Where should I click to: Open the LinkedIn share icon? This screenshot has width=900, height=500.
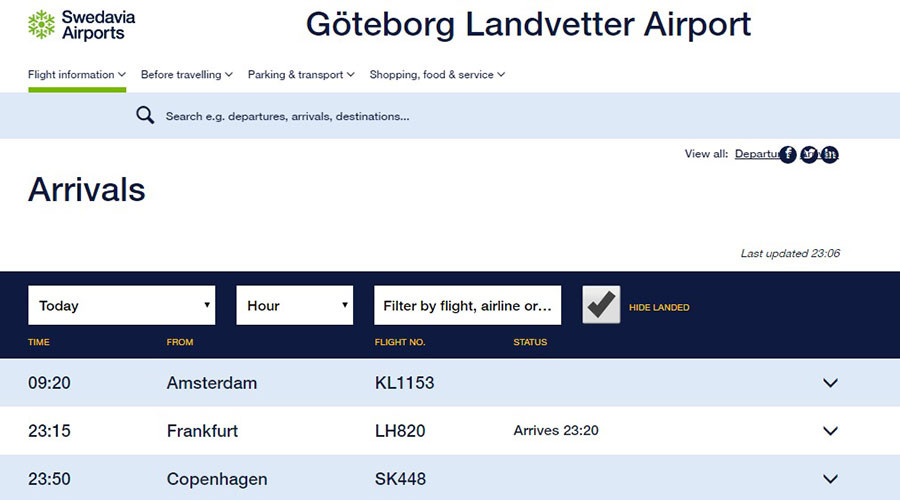tap(829, 154)
